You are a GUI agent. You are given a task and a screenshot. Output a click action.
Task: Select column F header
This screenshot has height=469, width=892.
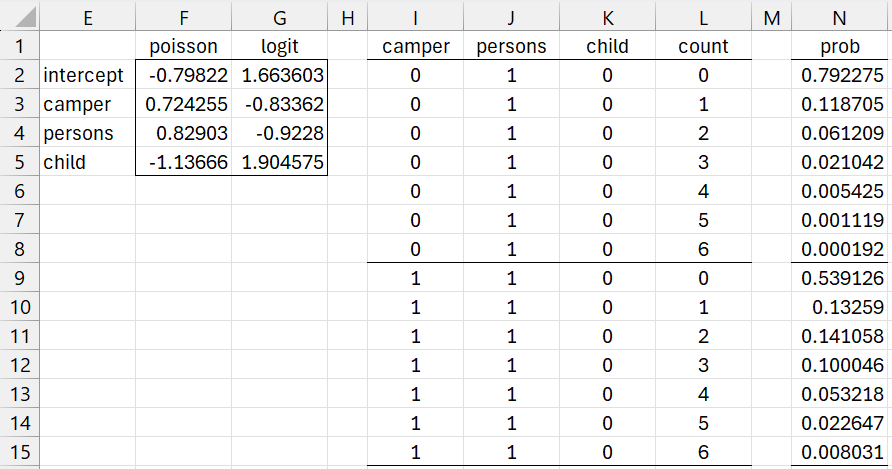183,16
